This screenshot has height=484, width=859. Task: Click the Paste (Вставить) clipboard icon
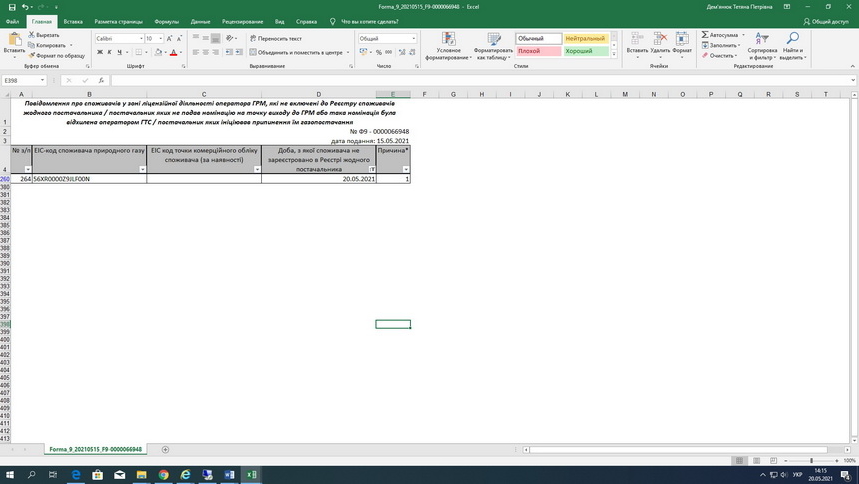pyautogui.click(x=14, y=40)
